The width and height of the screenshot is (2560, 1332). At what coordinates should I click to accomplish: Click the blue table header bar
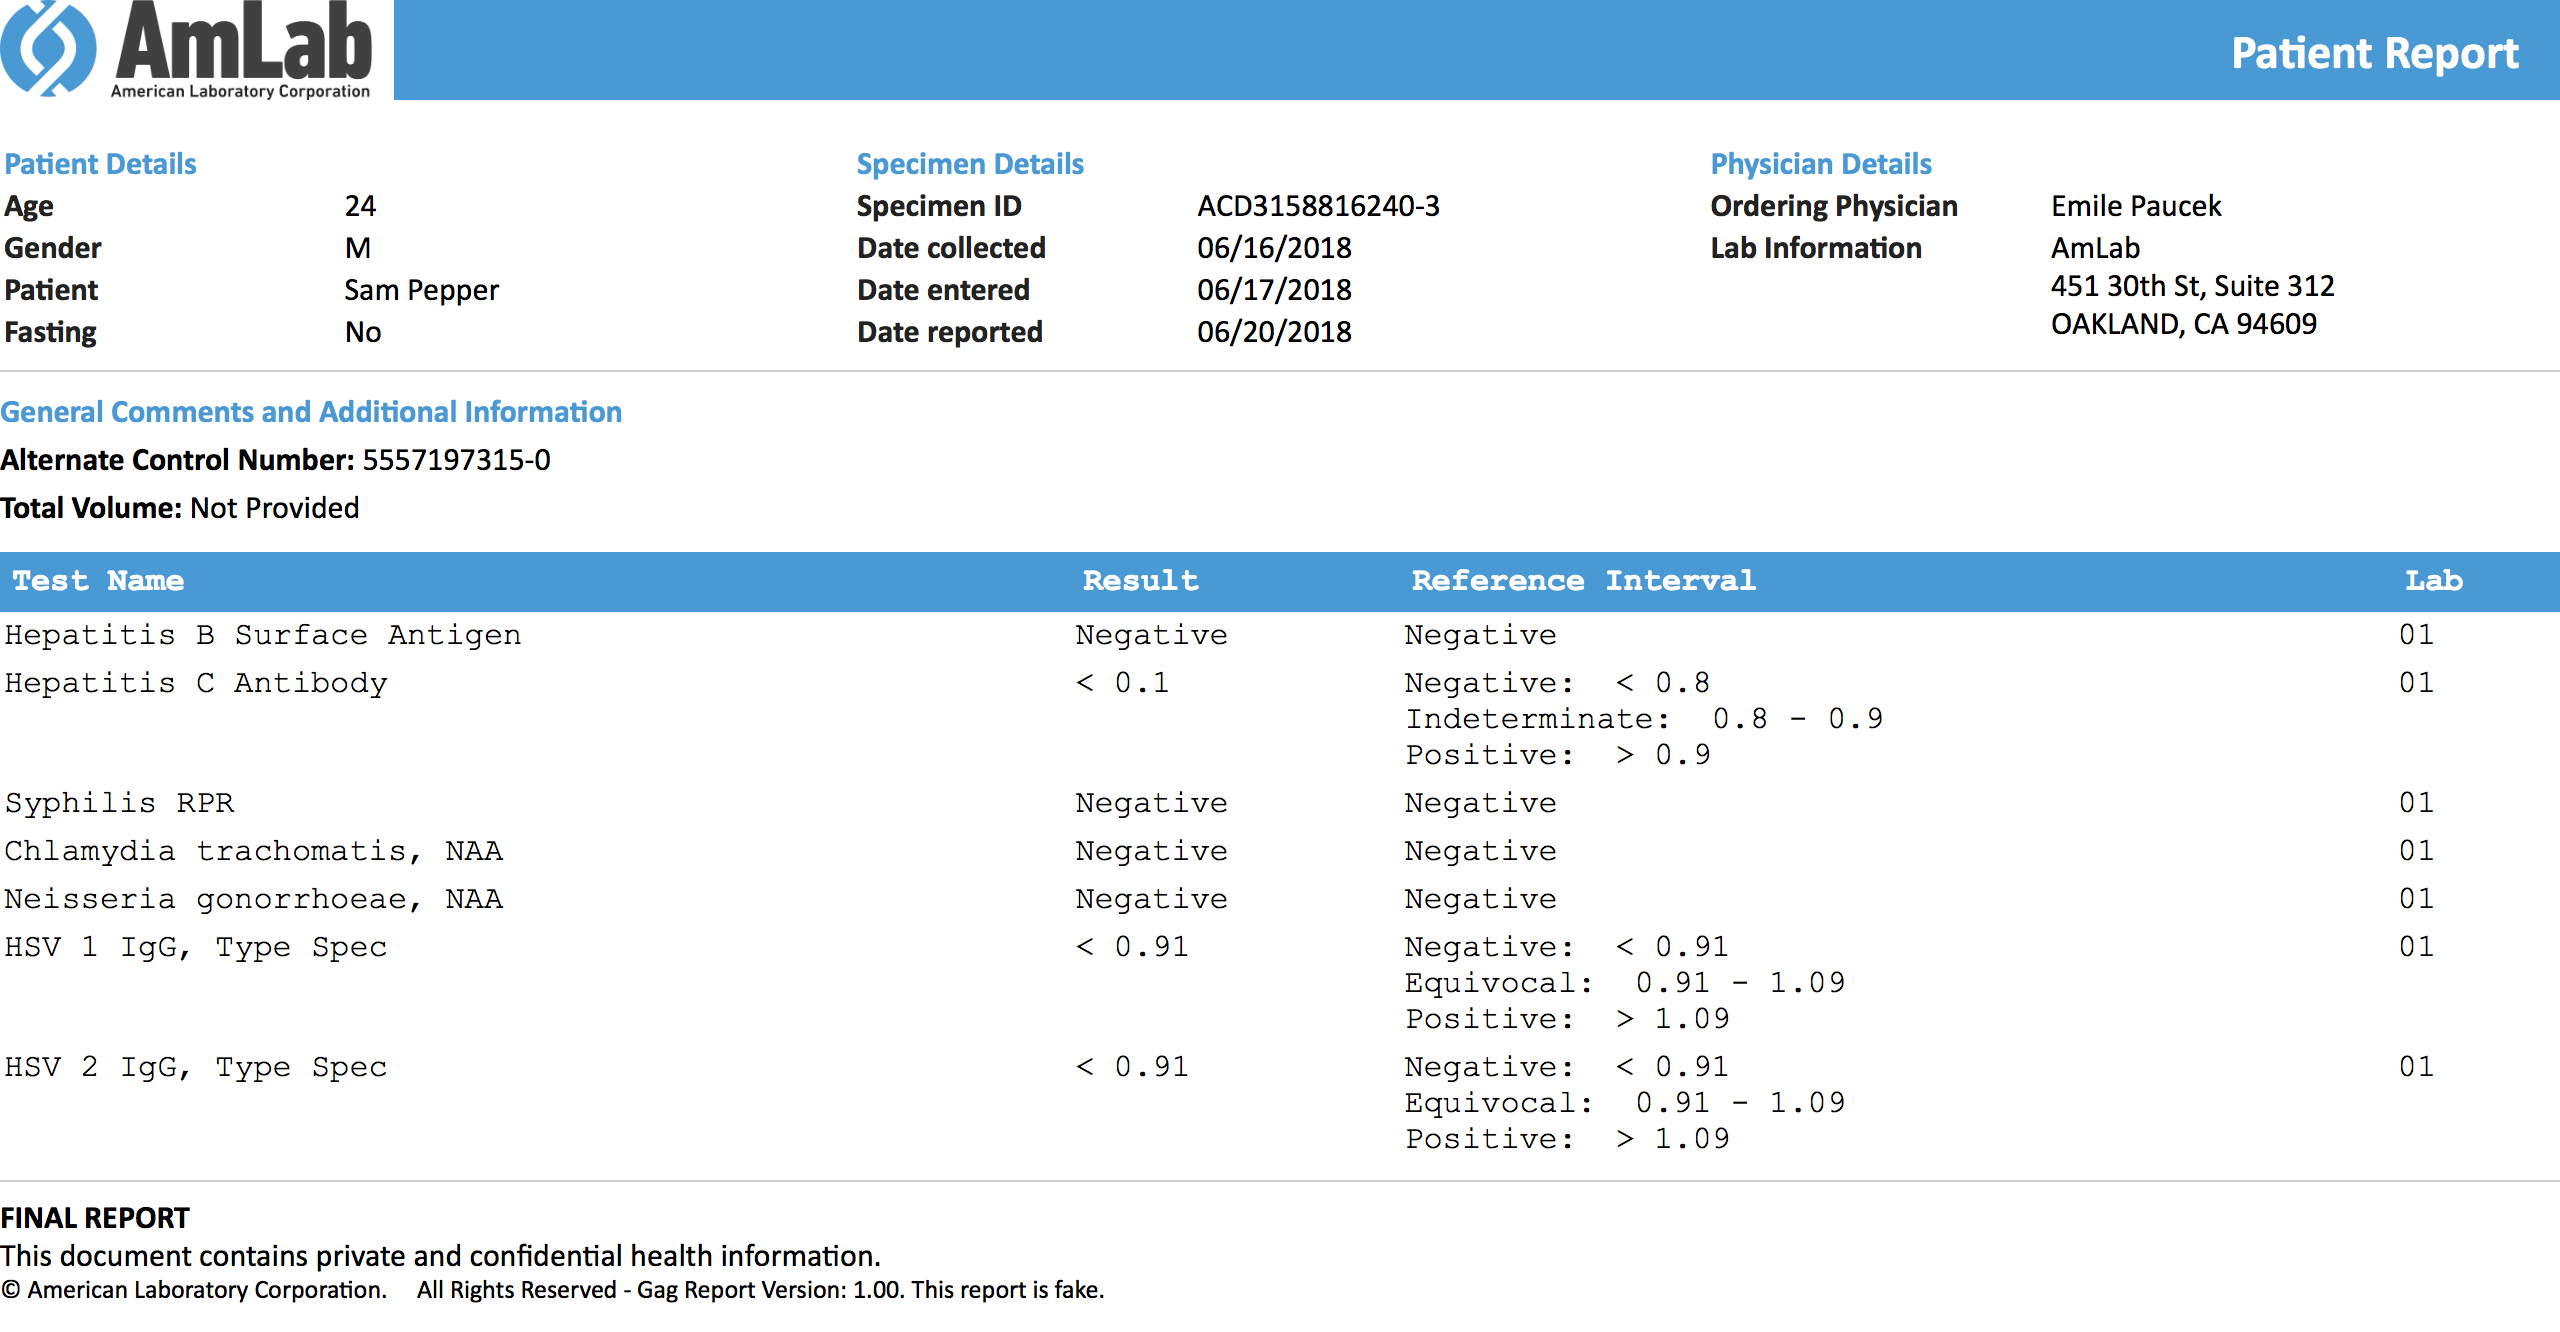pos(1280,581)
